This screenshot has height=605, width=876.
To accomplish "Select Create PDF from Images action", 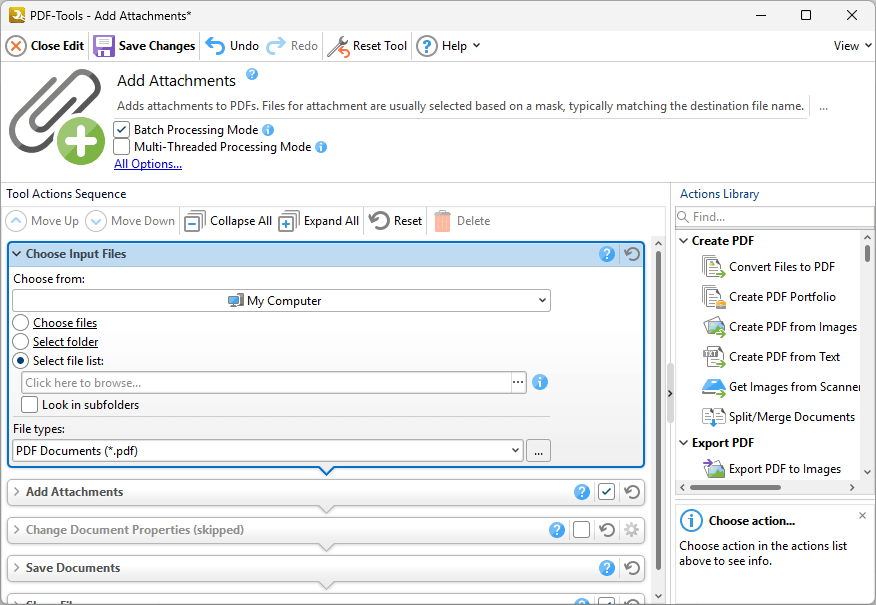I will click(780, 327).
